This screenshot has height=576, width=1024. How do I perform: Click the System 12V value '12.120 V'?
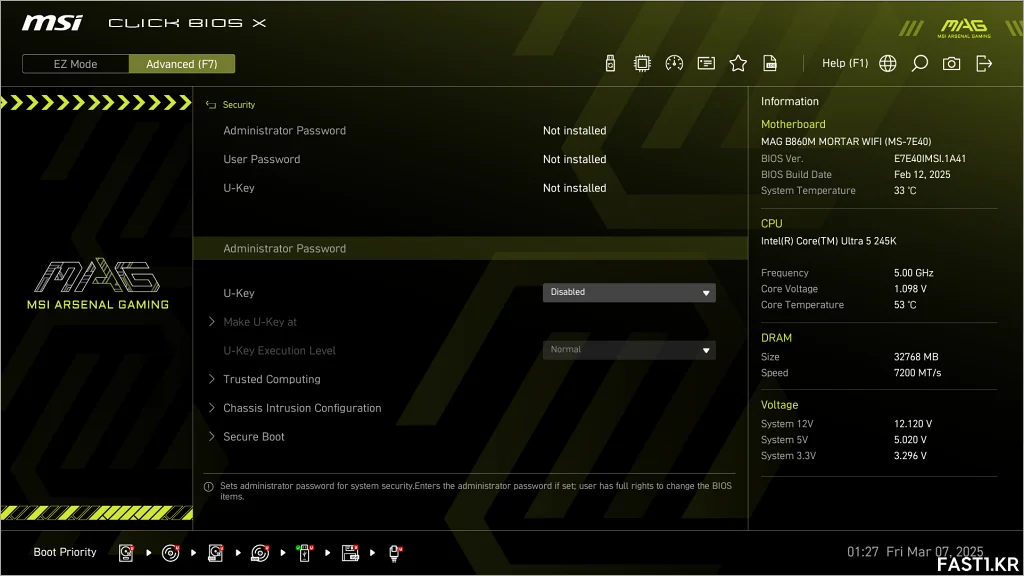point(912,424)
